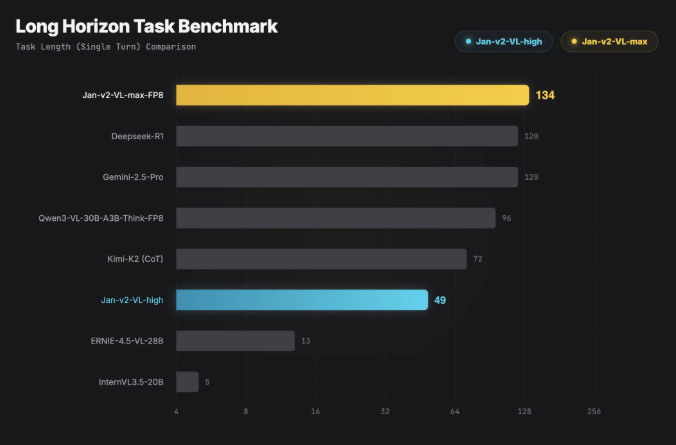
Task: Click the 256 tick on the x-axis
Action: pos(594,412)
